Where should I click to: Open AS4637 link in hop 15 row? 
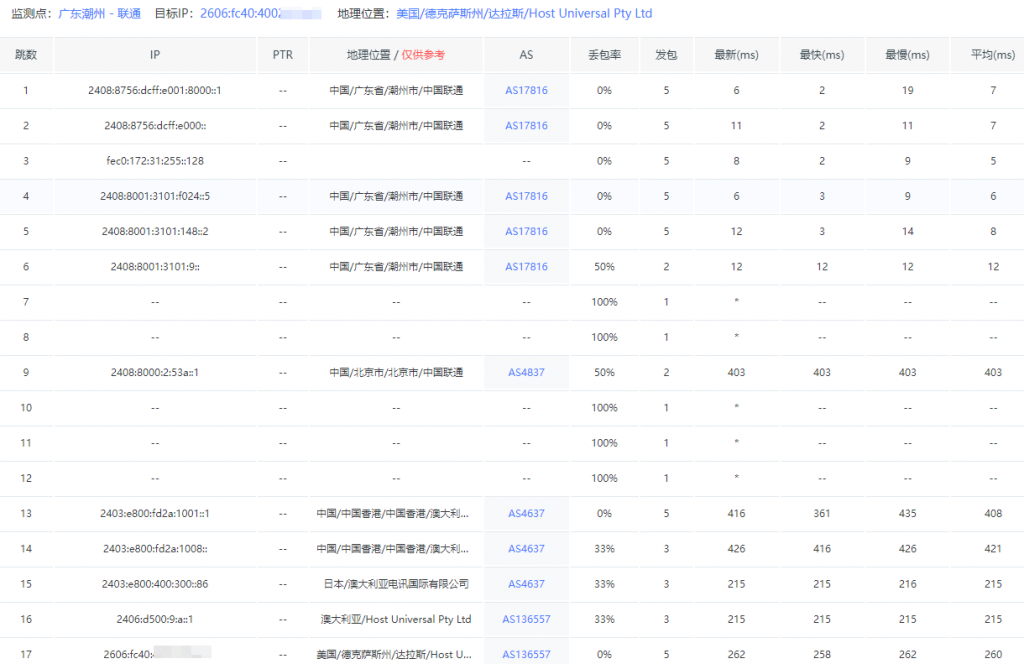[x=526, y=584]
